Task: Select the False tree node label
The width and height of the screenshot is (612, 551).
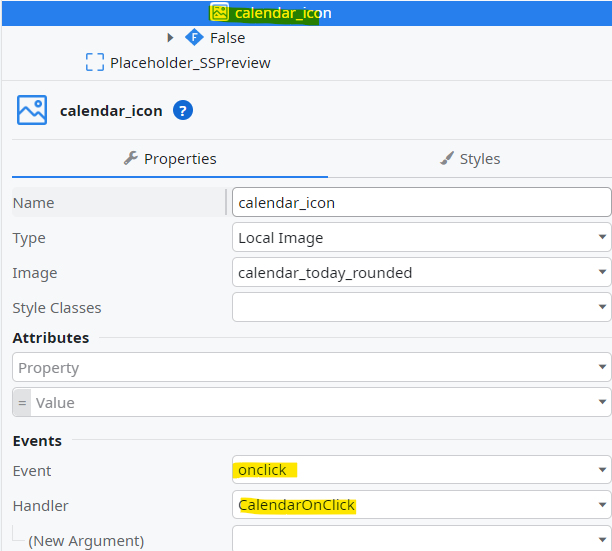Action: (228, 38)
